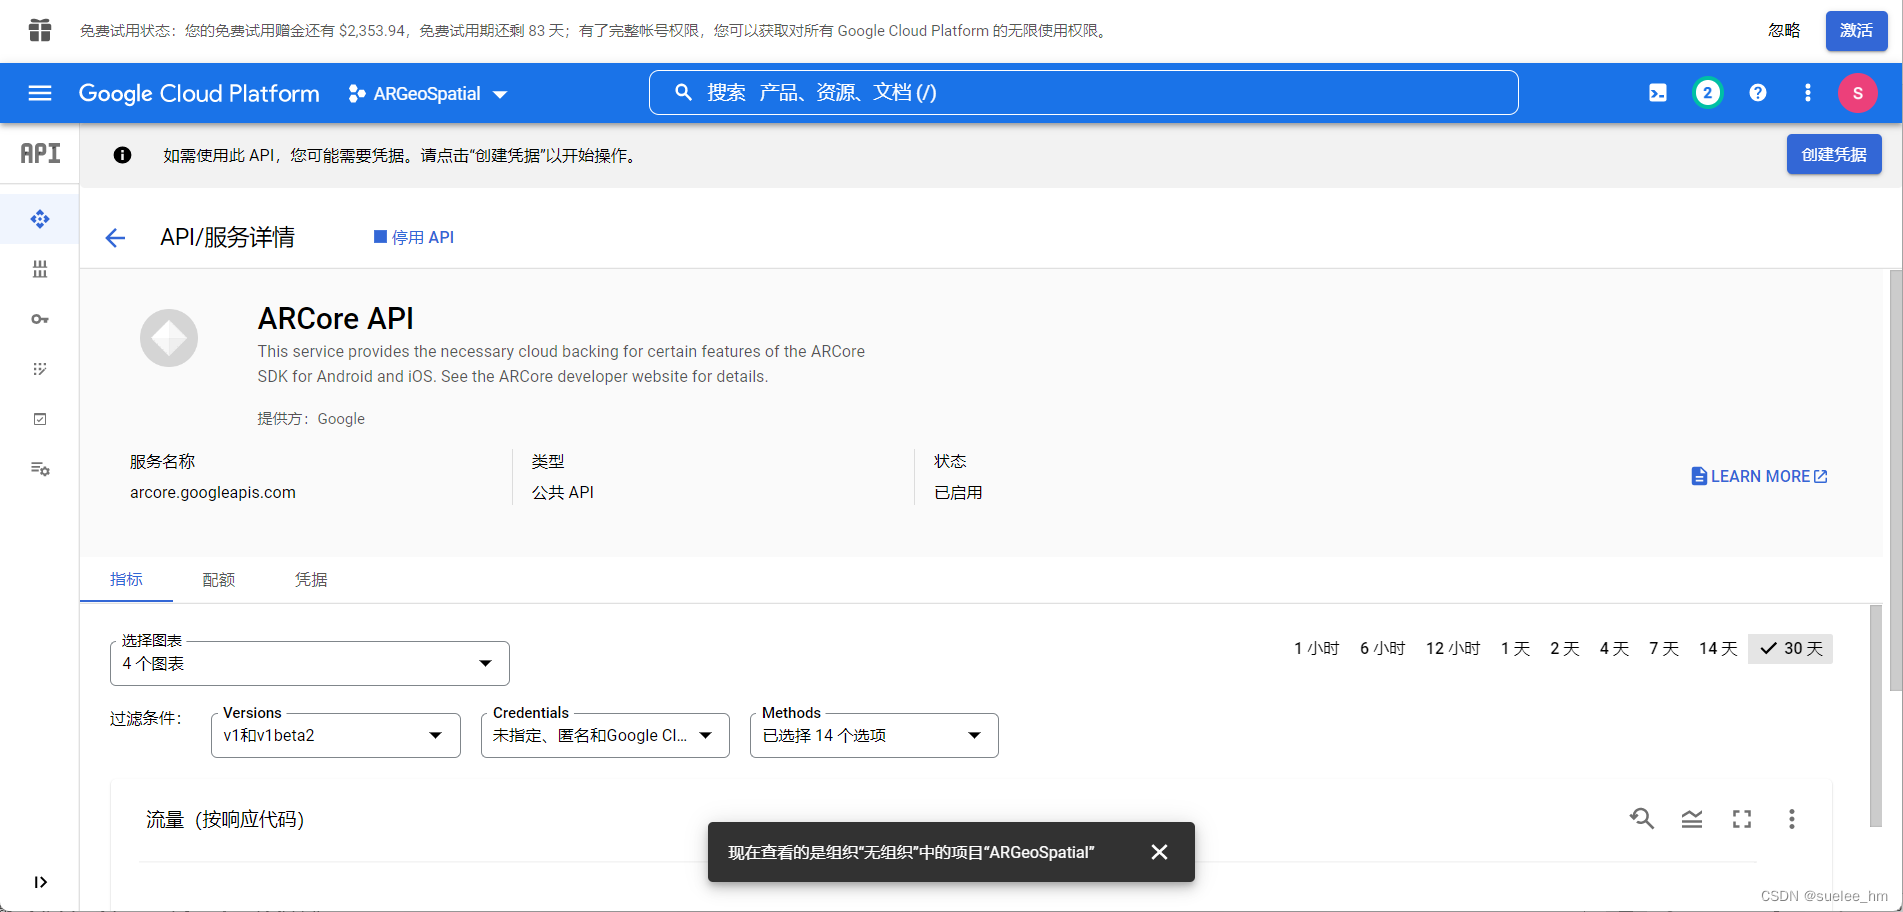This screenshot has height=912, width=1903.
Task: Click 忽略 to dismiss trial banner
Action: coord(1784,31)
